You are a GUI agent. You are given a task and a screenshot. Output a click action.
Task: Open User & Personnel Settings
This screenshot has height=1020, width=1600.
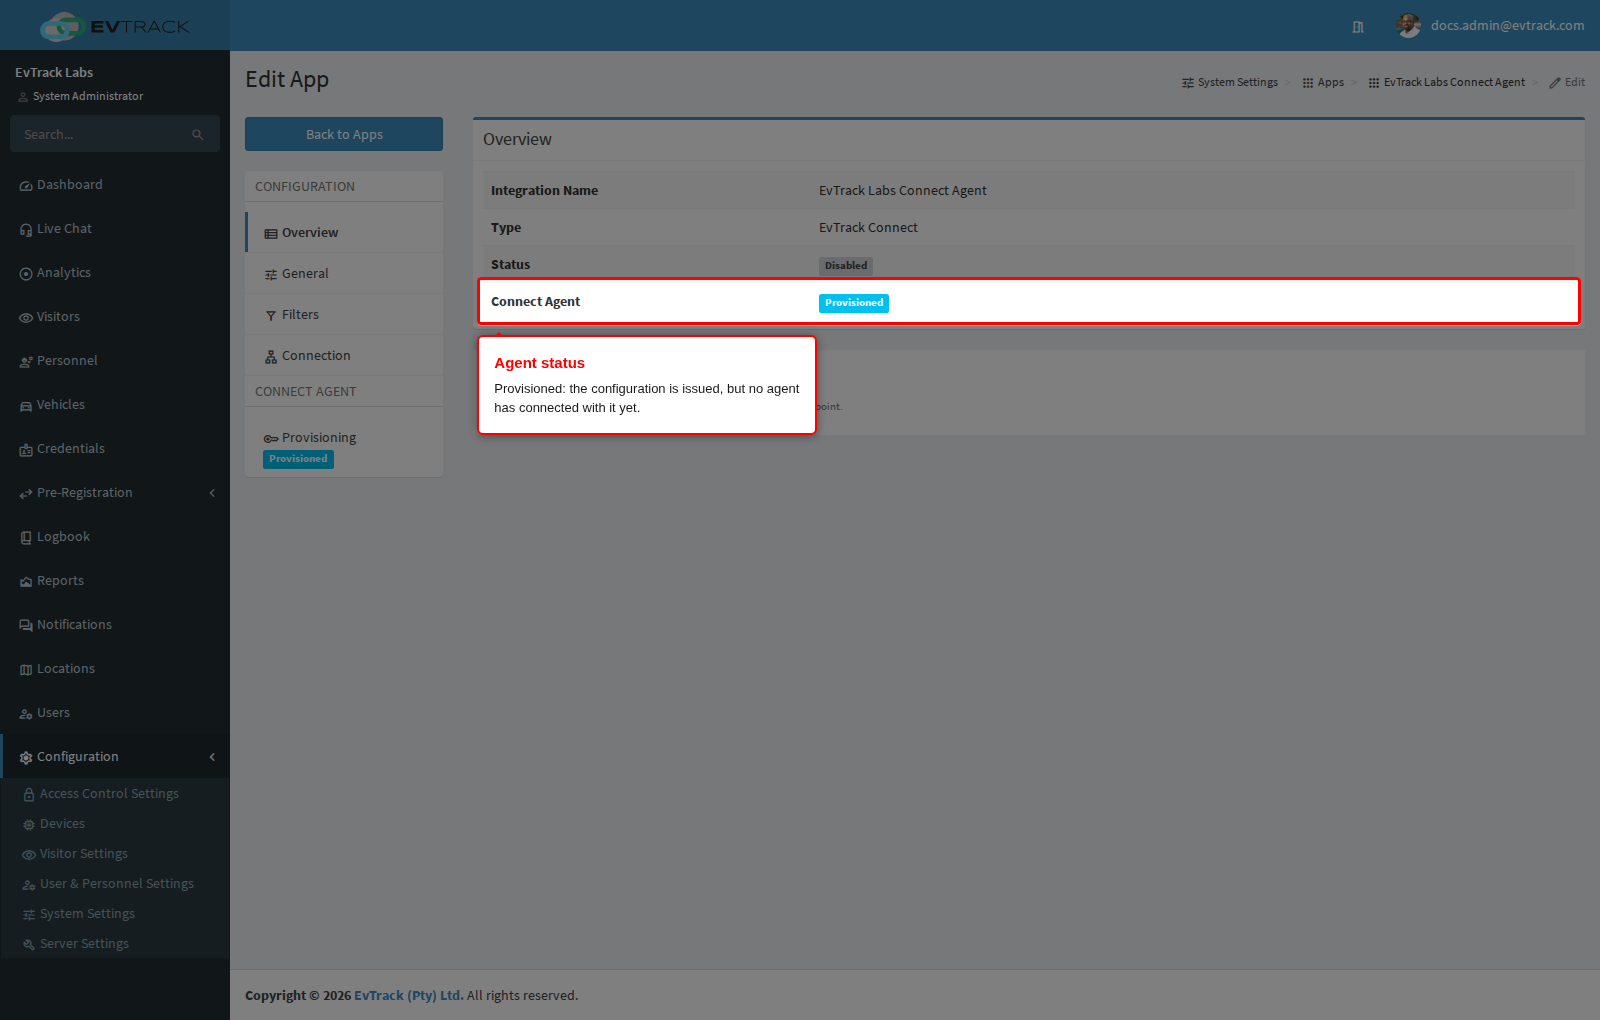[x=115, y=884]
